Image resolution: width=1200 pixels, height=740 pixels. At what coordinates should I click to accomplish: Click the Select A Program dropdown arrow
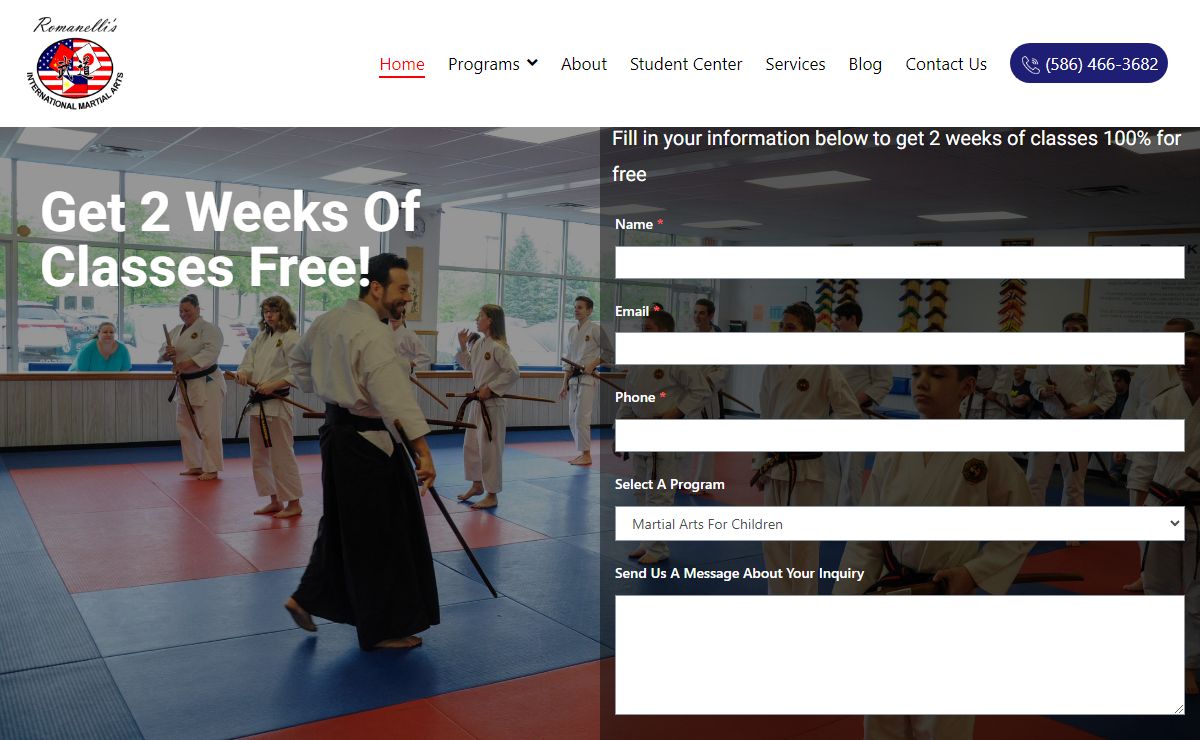[1174, 523]
